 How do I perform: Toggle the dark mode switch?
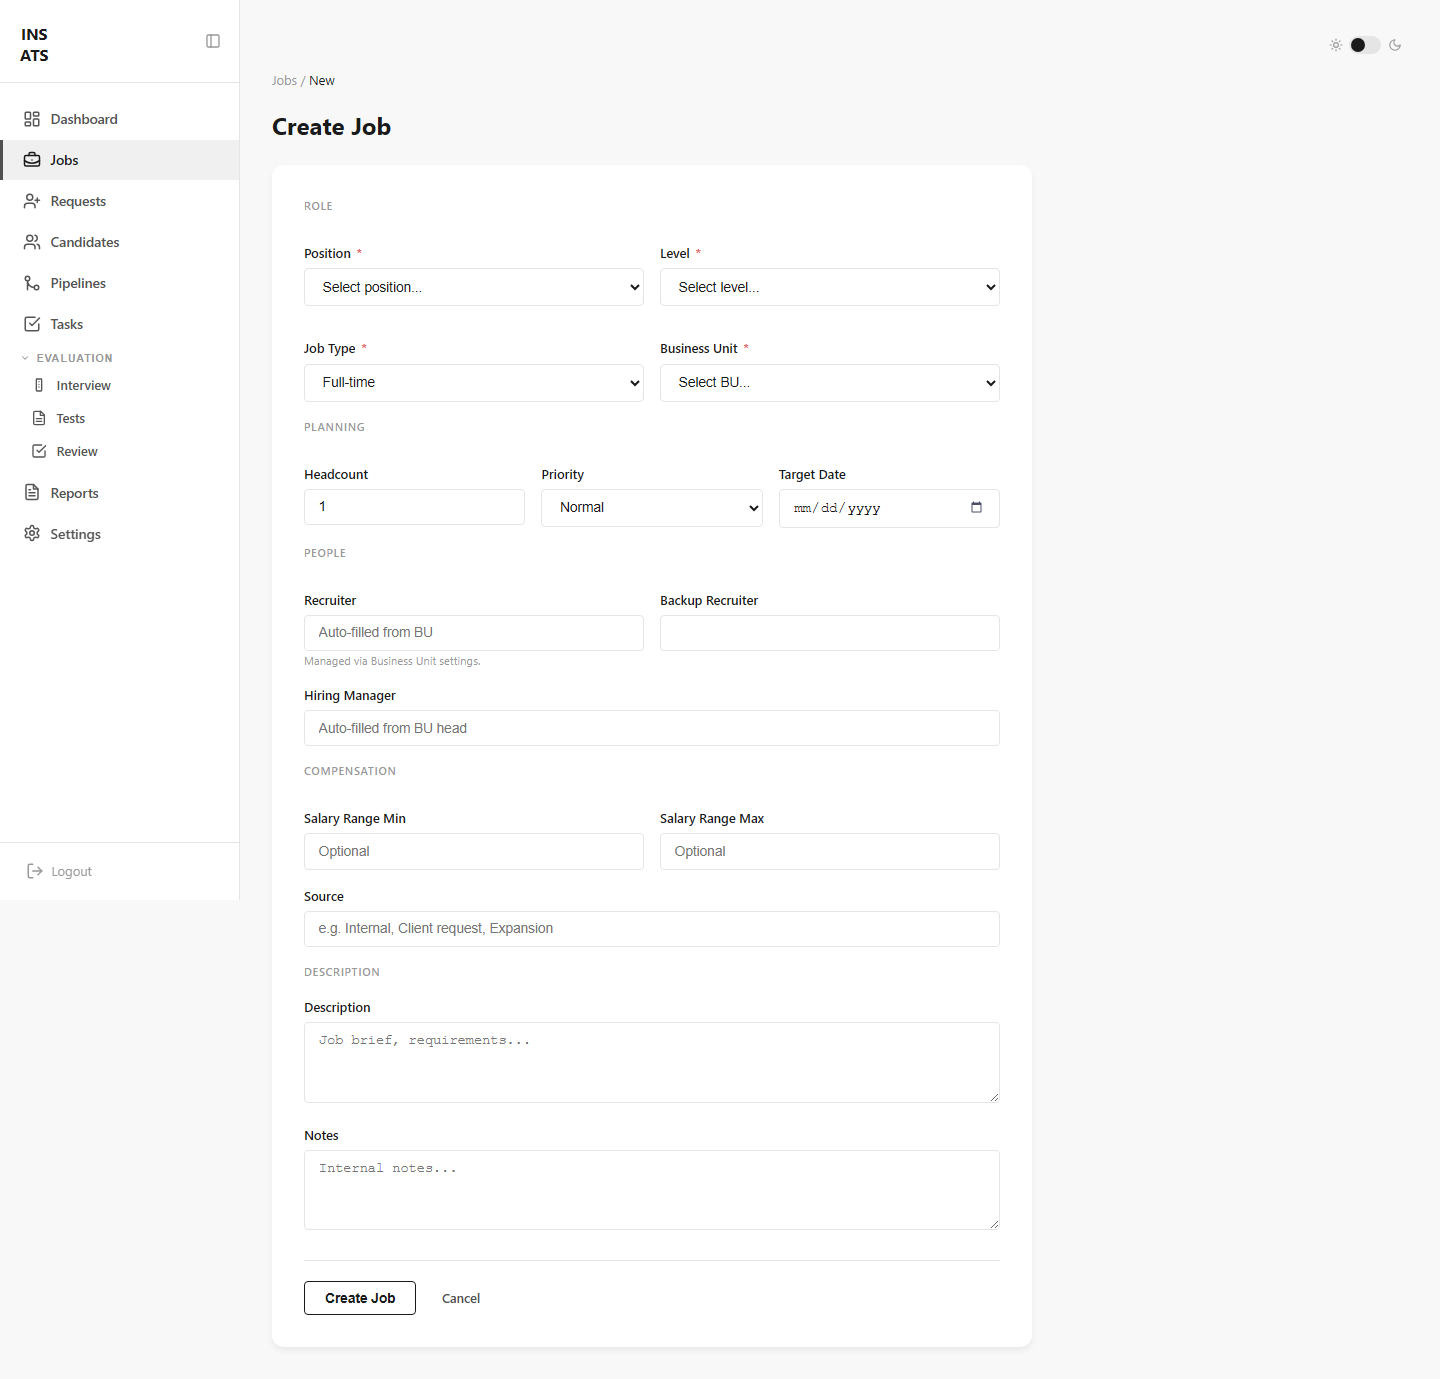[1365, 45]
